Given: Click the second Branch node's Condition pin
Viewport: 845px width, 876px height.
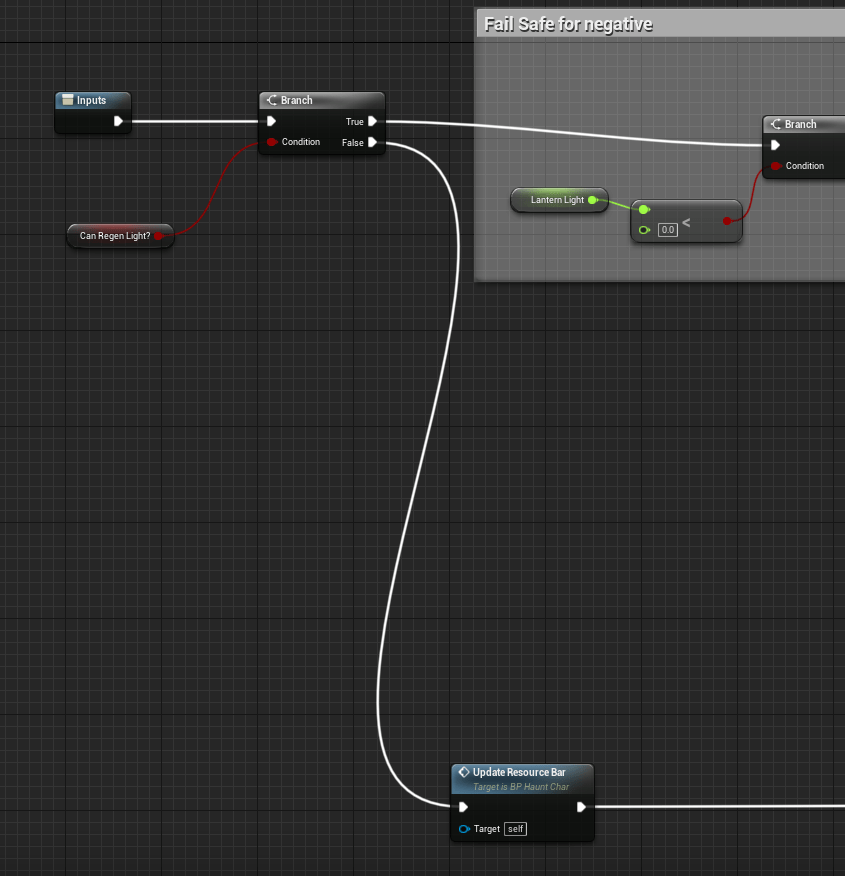Looking at the screenshot, I should tap(776, 166).
